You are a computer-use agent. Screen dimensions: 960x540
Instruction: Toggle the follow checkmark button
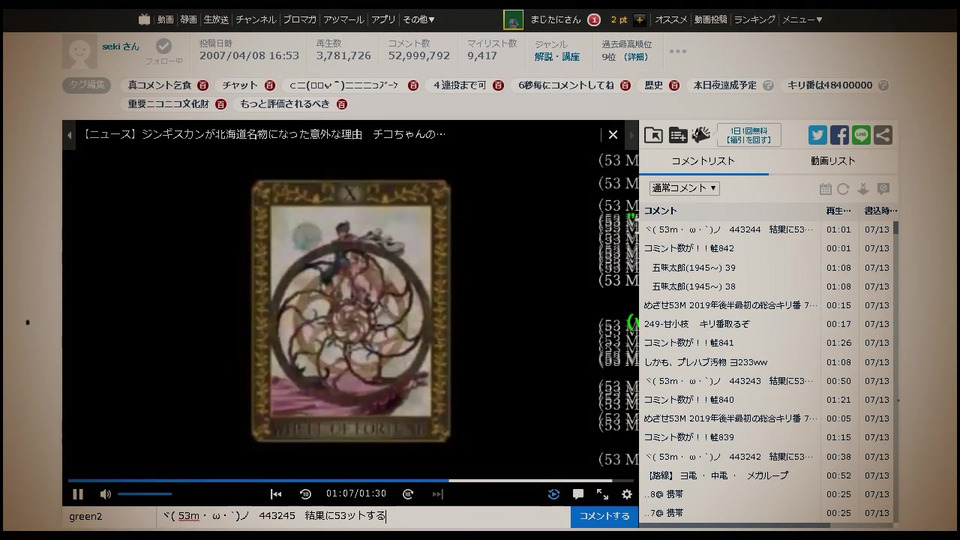coord(163,46)
